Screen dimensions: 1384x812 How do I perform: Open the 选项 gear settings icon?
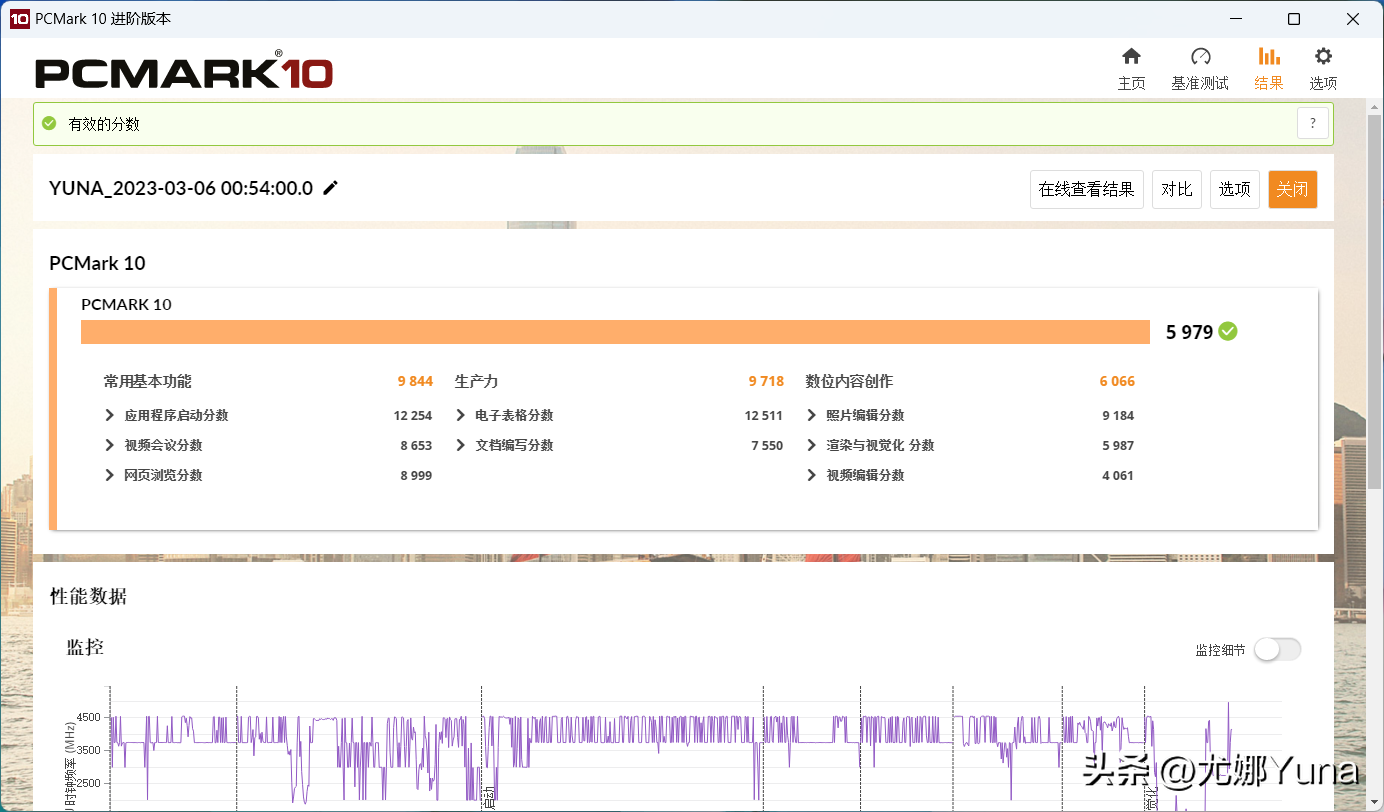tap(1323, 56)
